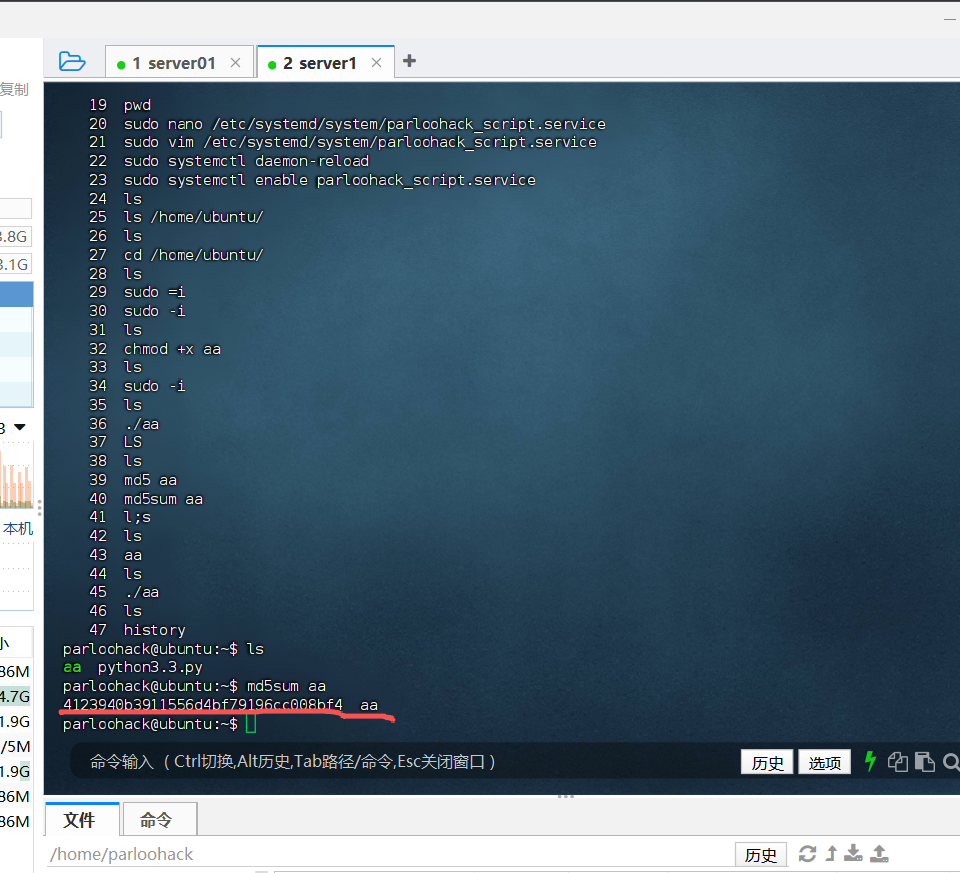Open 历史 in the command input bar

(x=767, y=763)
